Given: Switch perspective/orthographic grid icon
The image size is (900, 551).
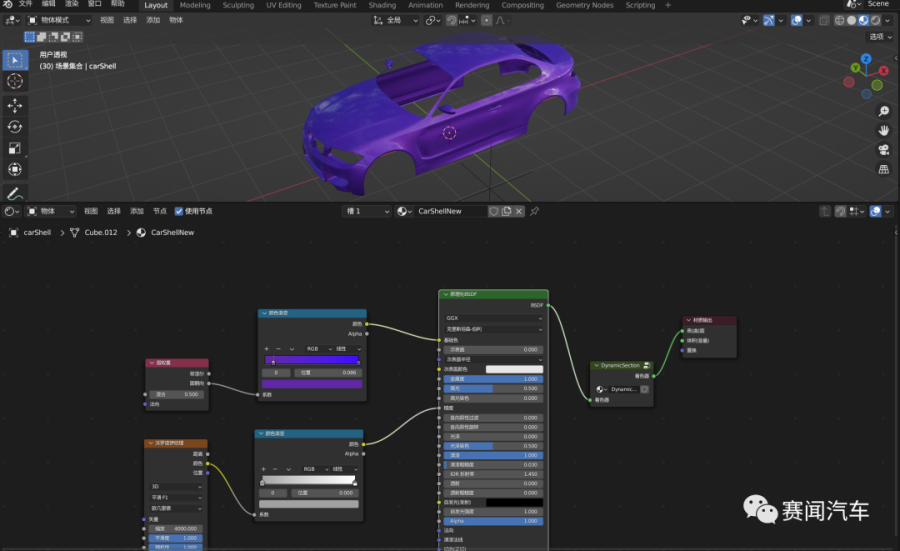Looking at the screenshot, I should point(884,170).
